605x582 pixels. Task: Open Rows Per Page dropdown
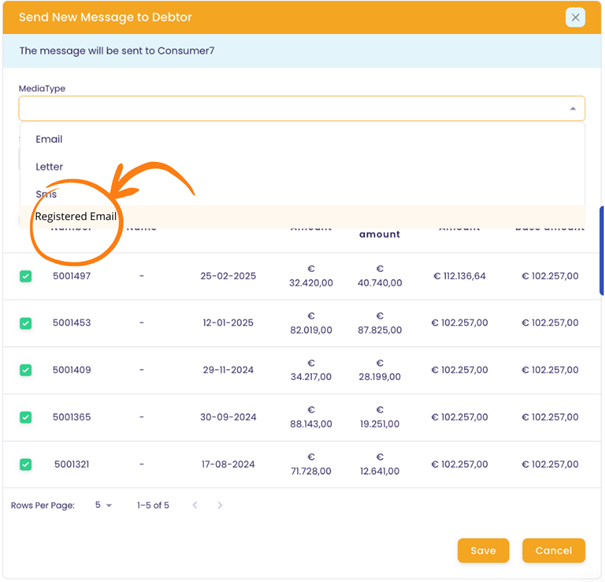pyautogui.click(x=103, y=506)
